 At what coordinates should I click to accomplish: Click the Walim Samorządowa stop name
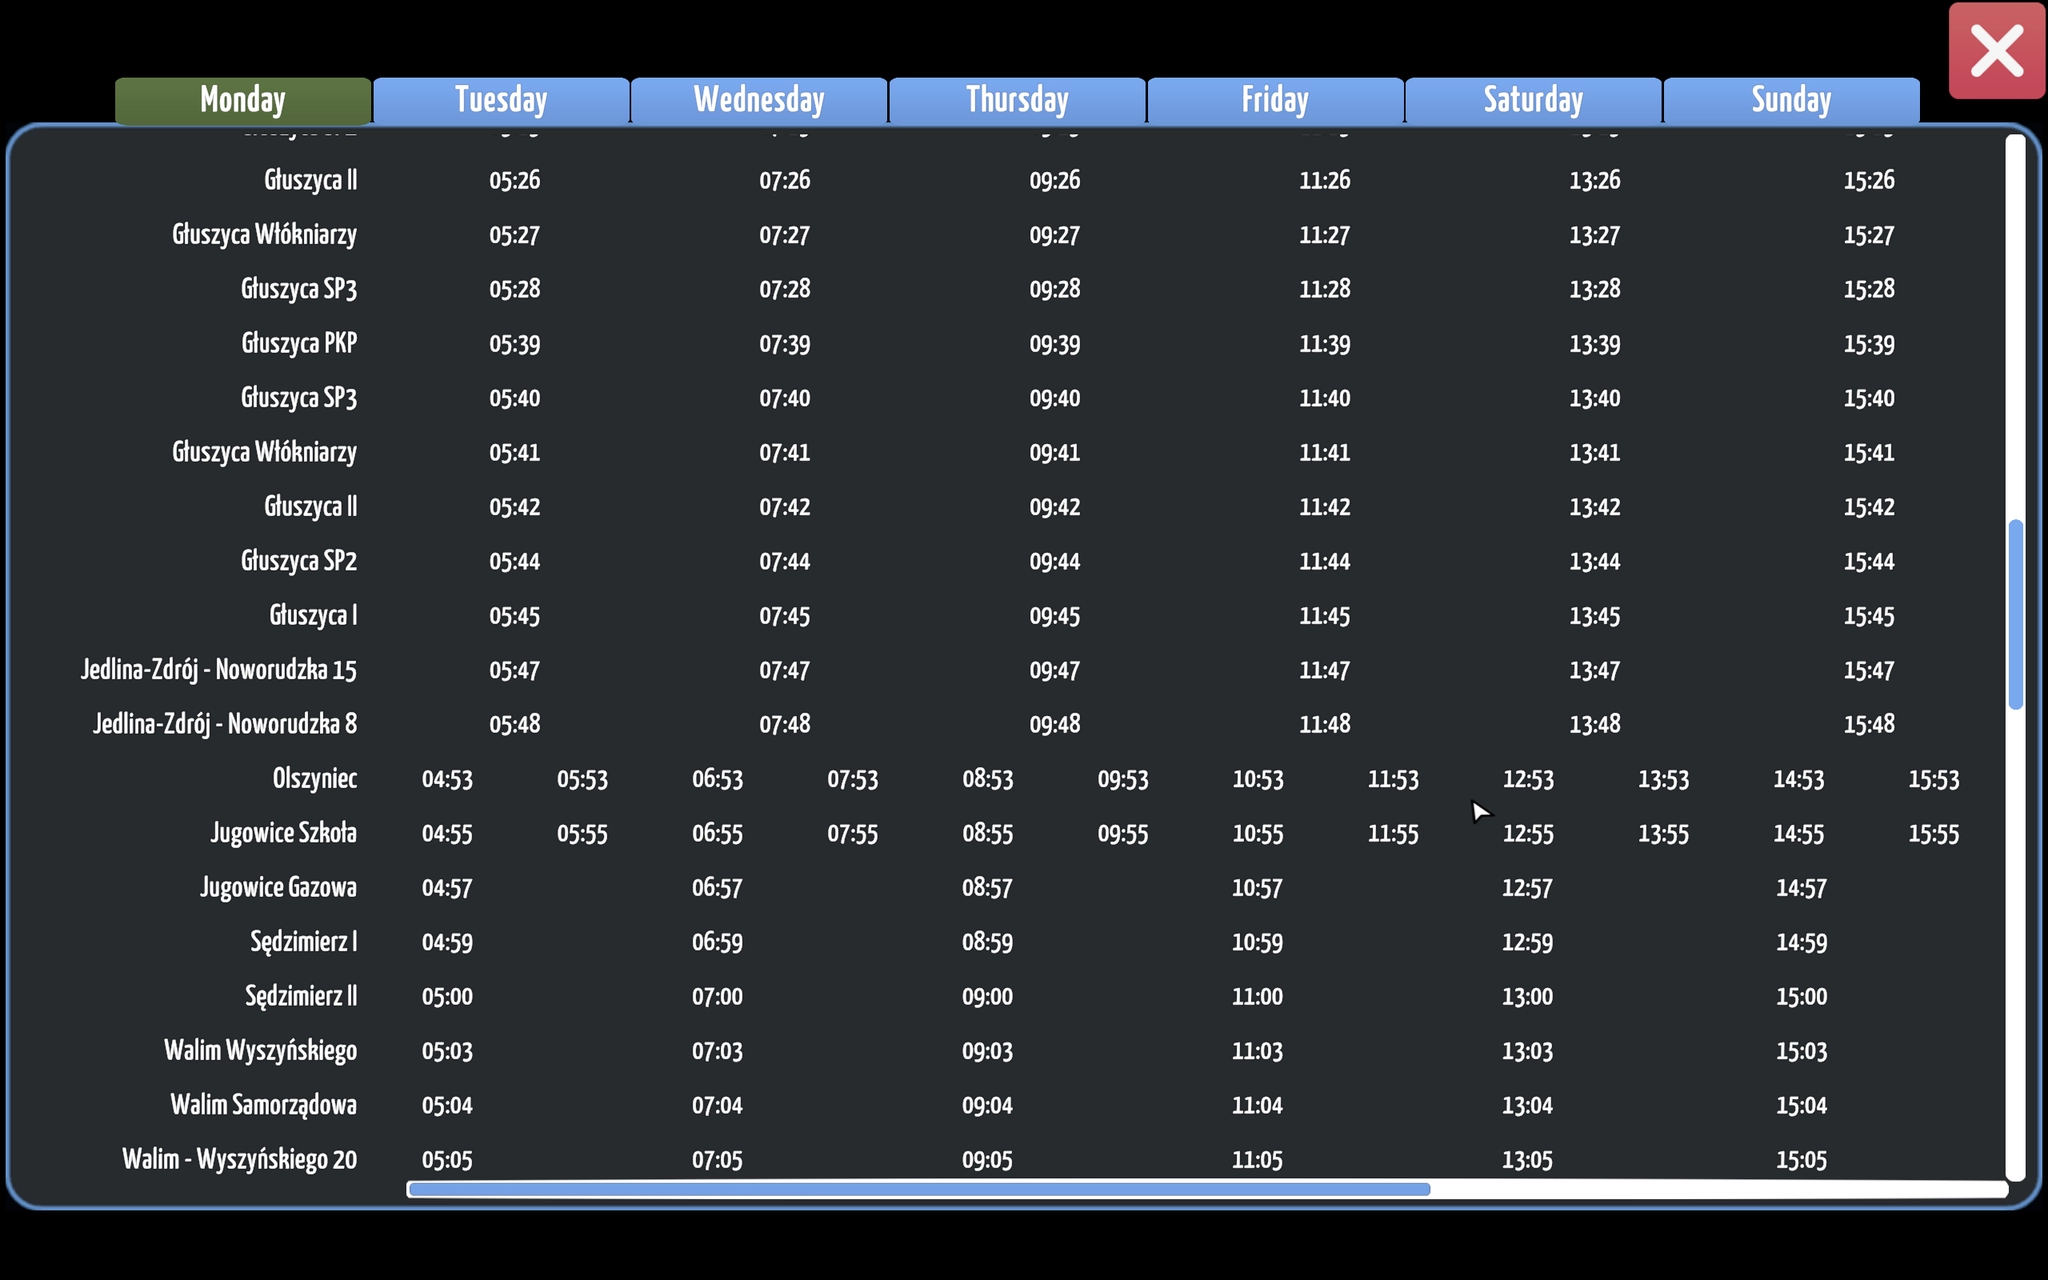click(263, 1105)
